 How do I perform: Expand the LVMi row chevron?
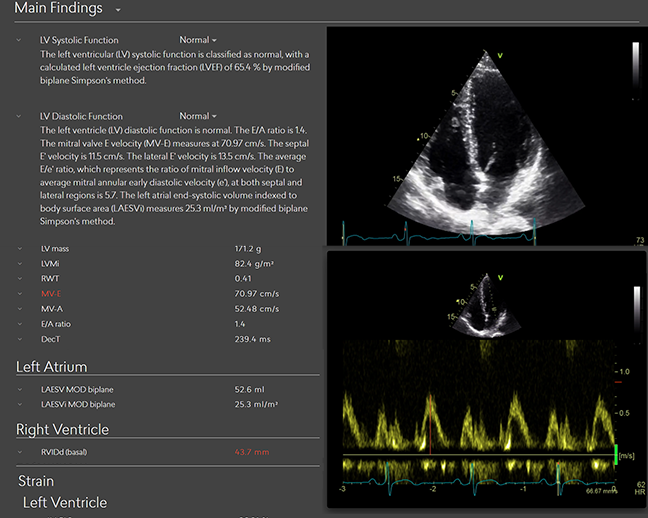pos(19,263)
